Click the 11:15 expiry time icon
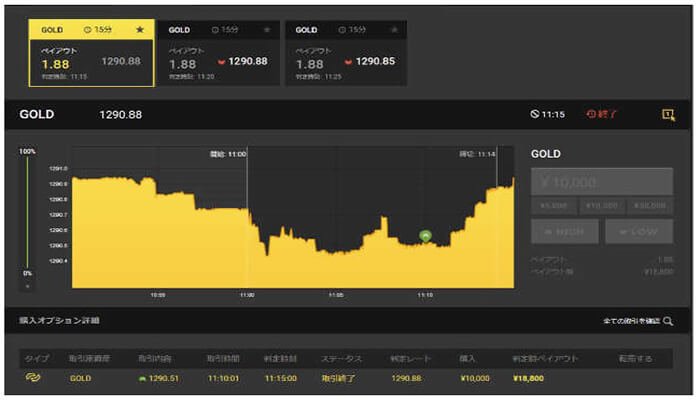 click(x=535, y=115)
